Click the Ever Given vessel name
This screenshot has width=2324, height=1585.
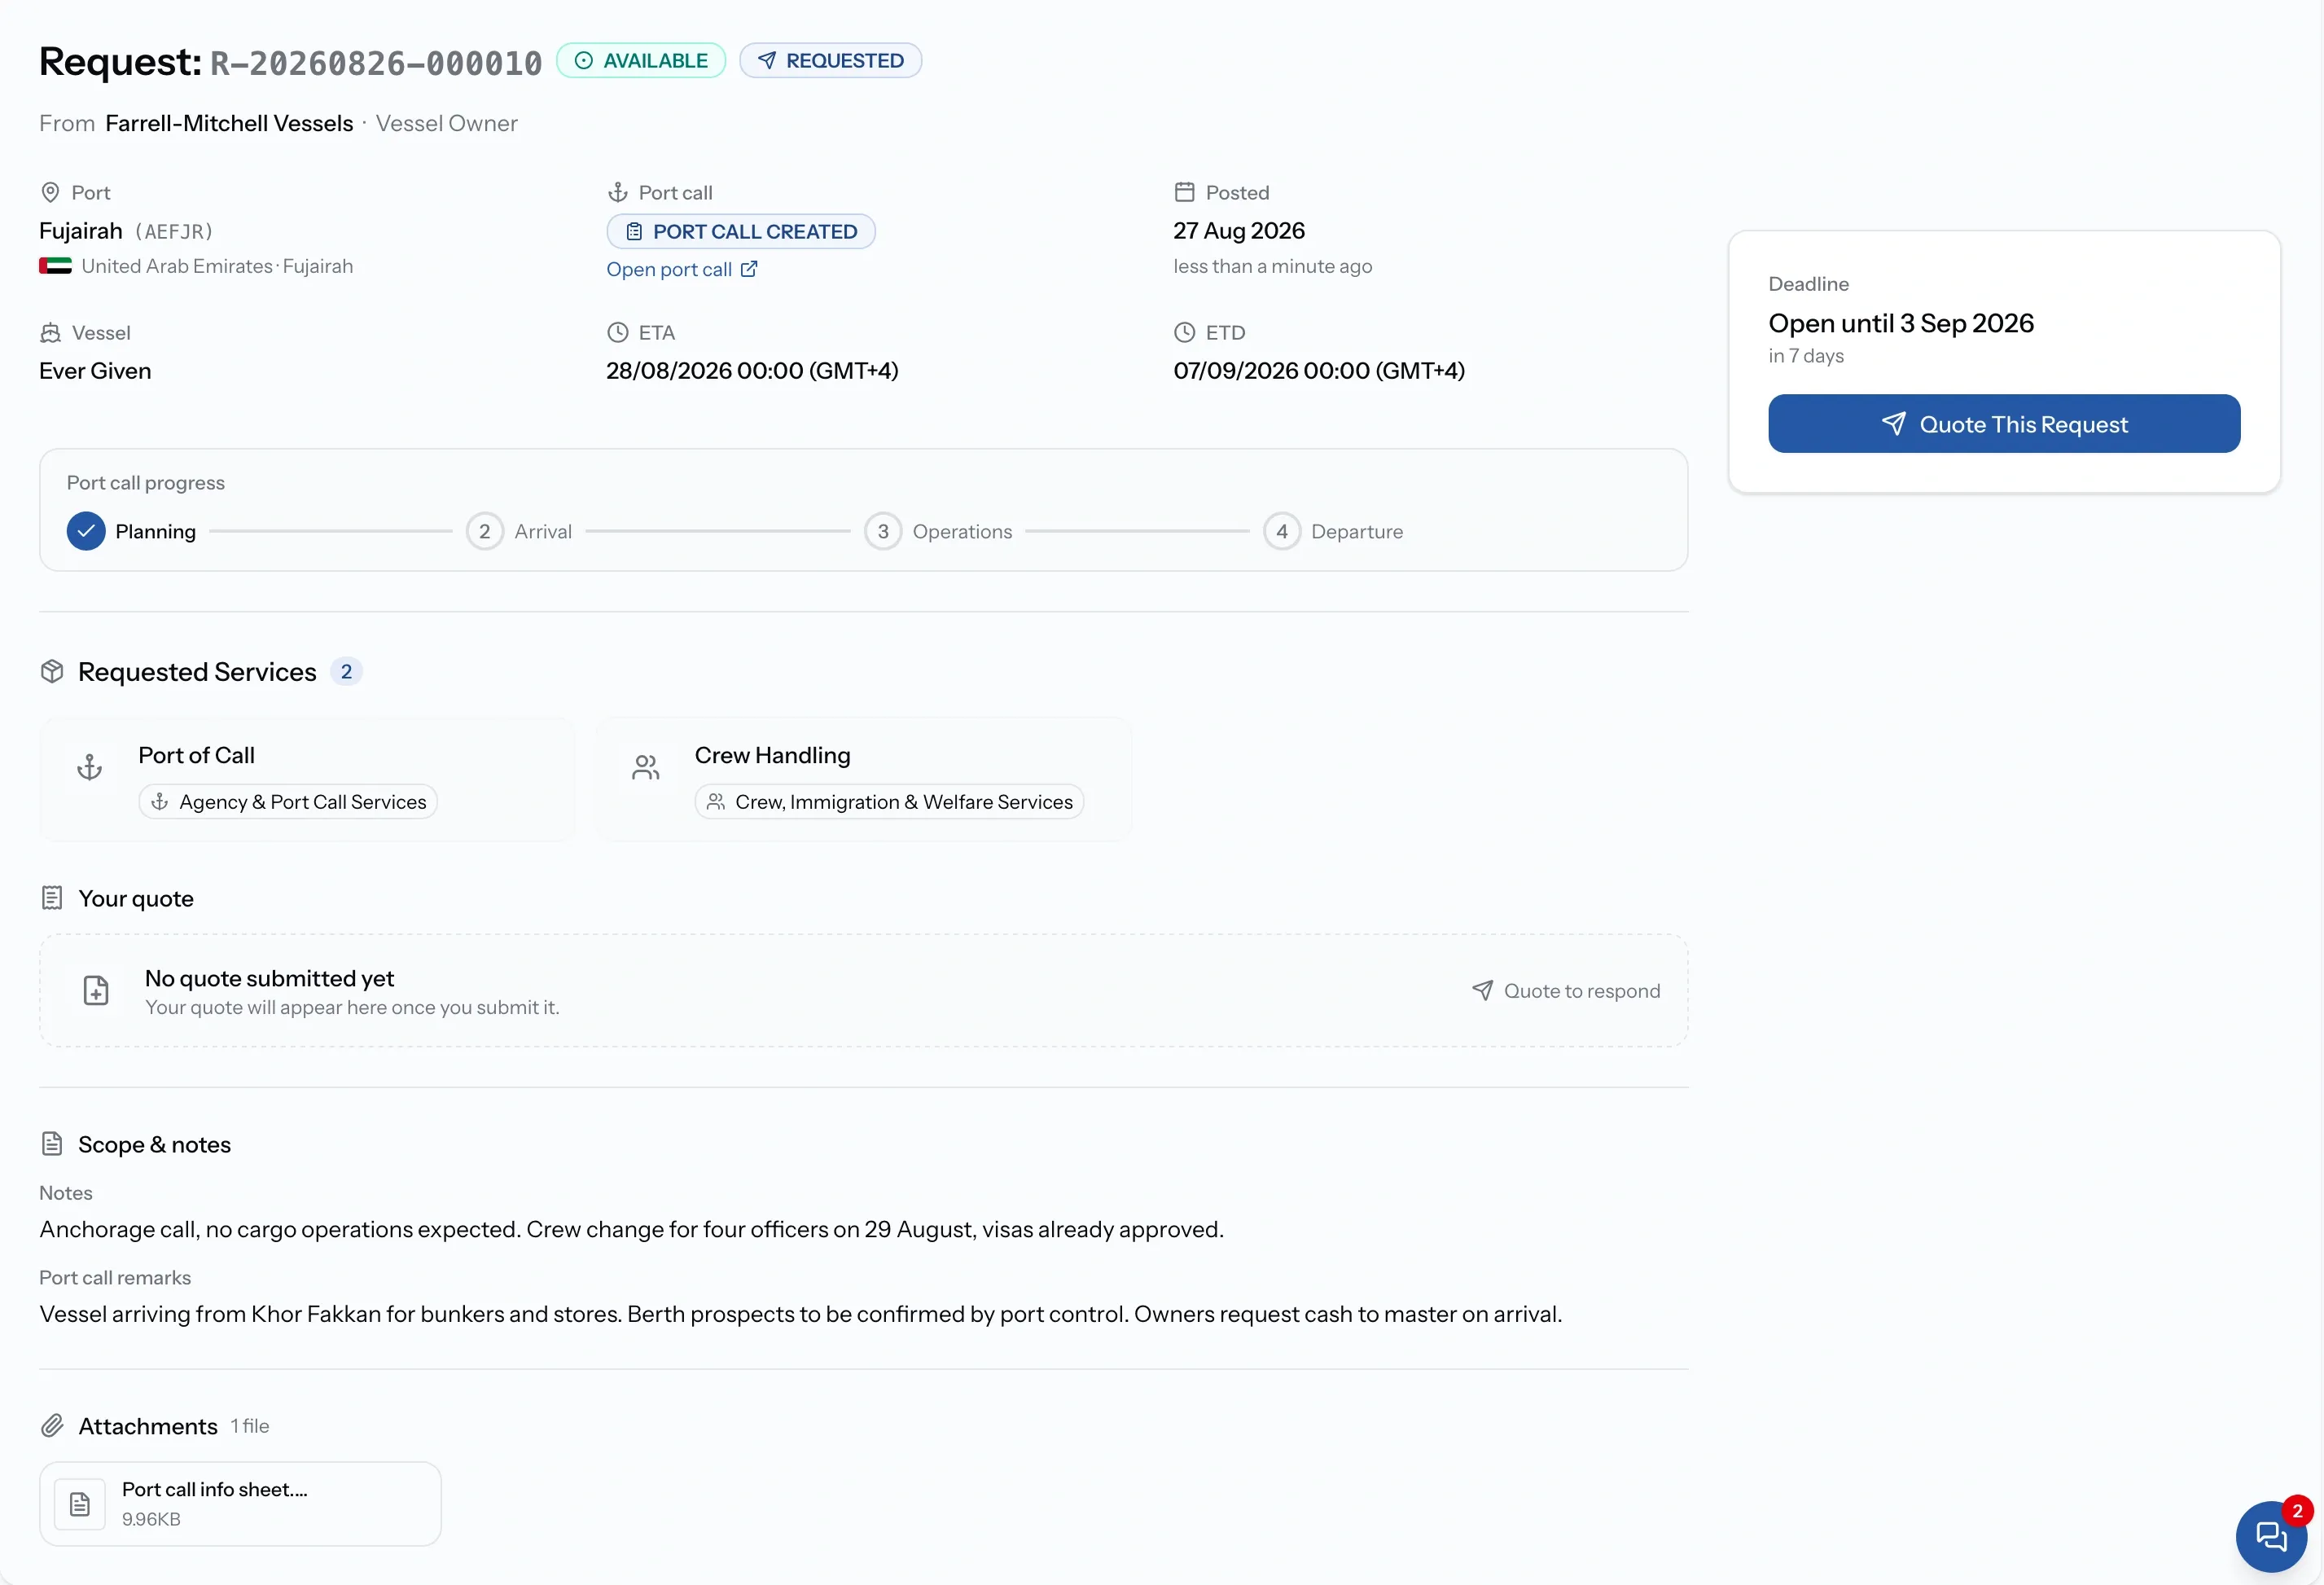95,371
